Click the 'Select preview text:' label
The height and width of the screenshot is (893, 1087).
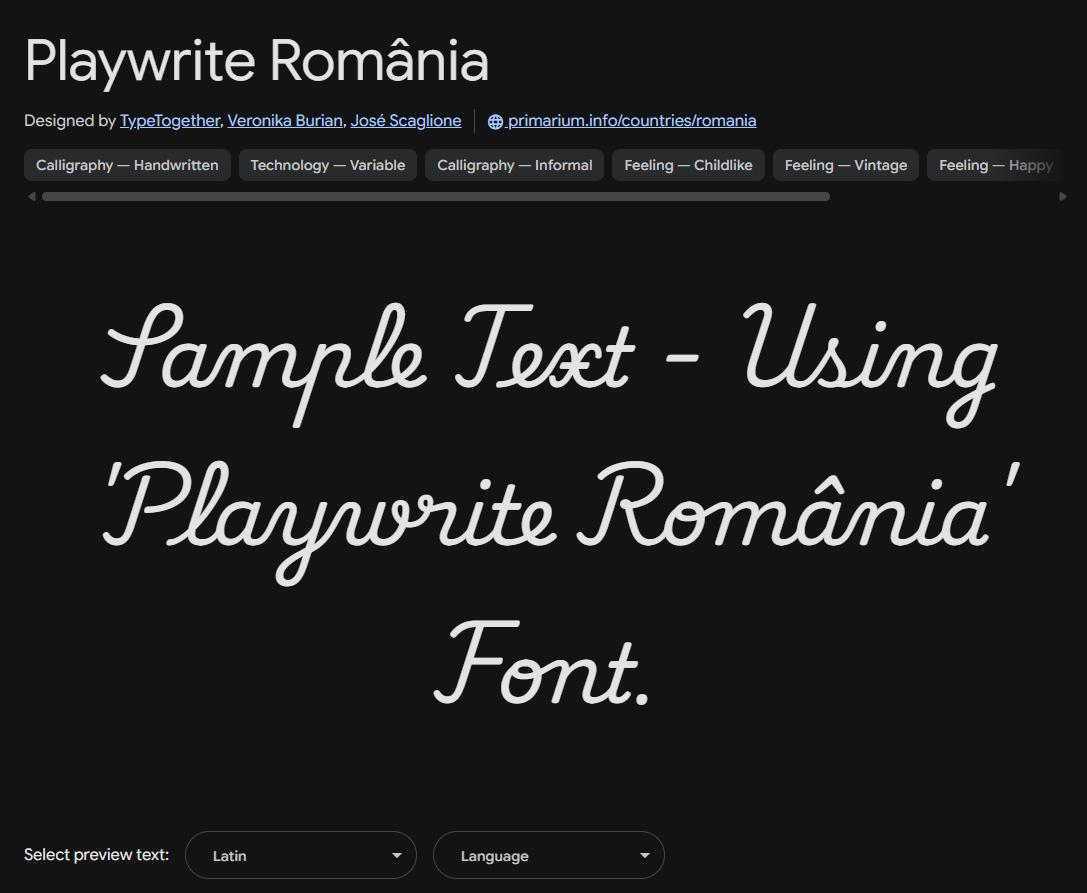pos(96,854)
